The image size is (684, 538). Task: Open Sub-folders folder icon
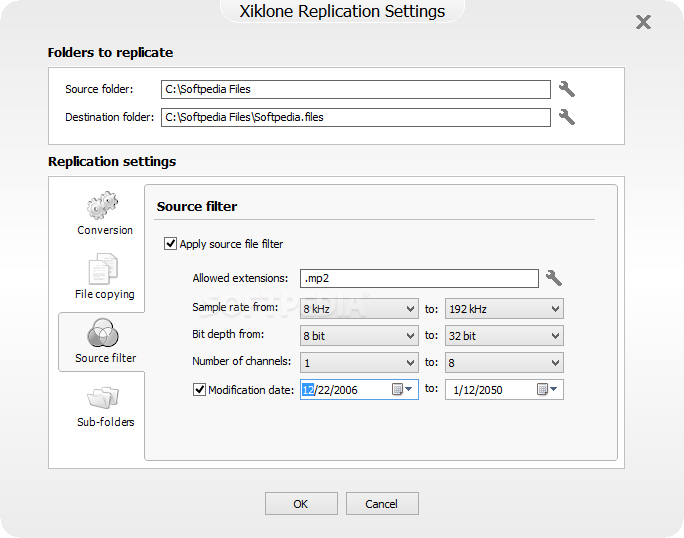click(x=103, y=397)
